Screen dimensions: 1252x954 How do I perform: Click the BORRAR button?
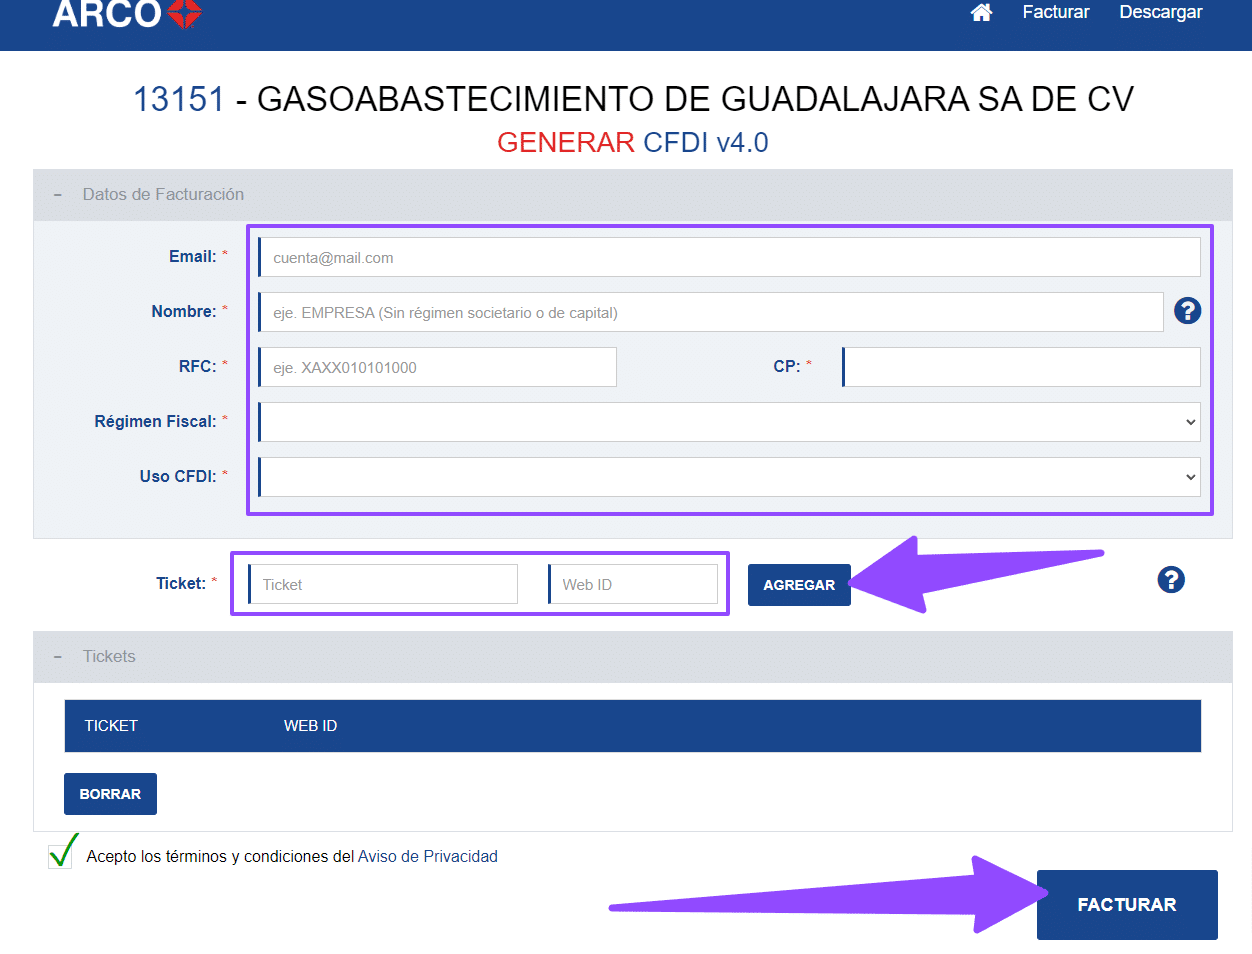click(x=110, y=794)
